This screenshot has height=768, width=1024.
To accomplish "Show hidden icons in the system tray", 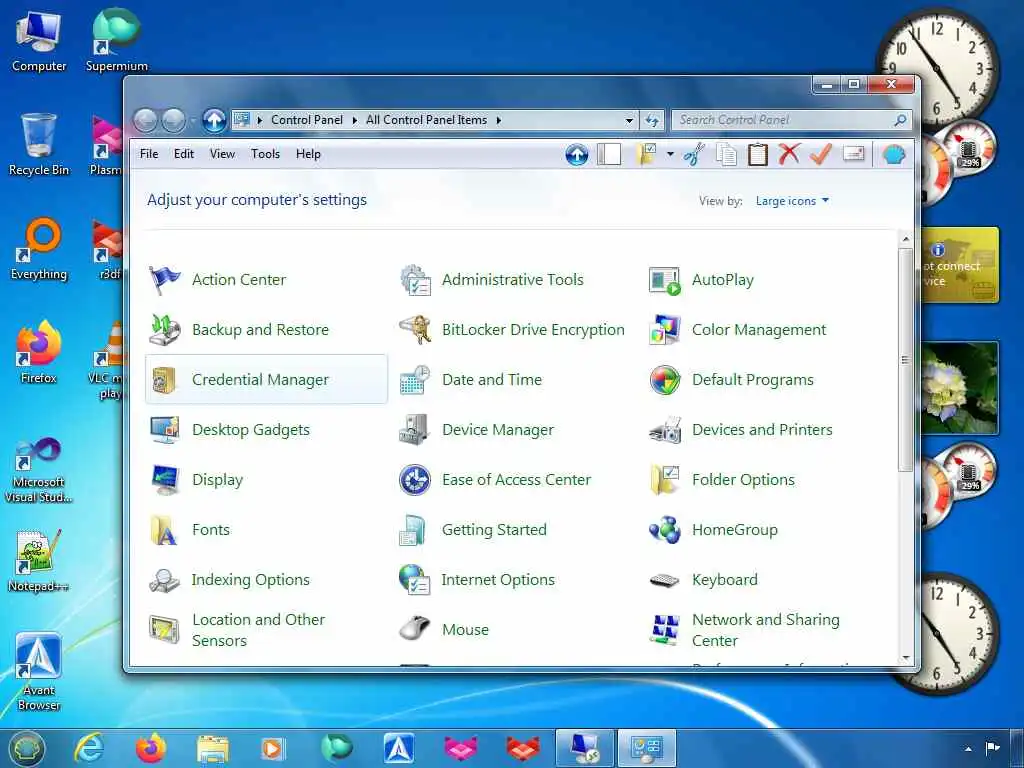I will point(968,748).
